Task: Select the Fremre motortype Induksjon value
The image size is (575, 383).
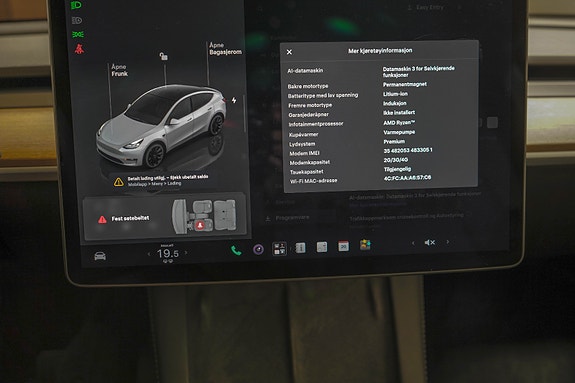Action: [x=395, y=103]
